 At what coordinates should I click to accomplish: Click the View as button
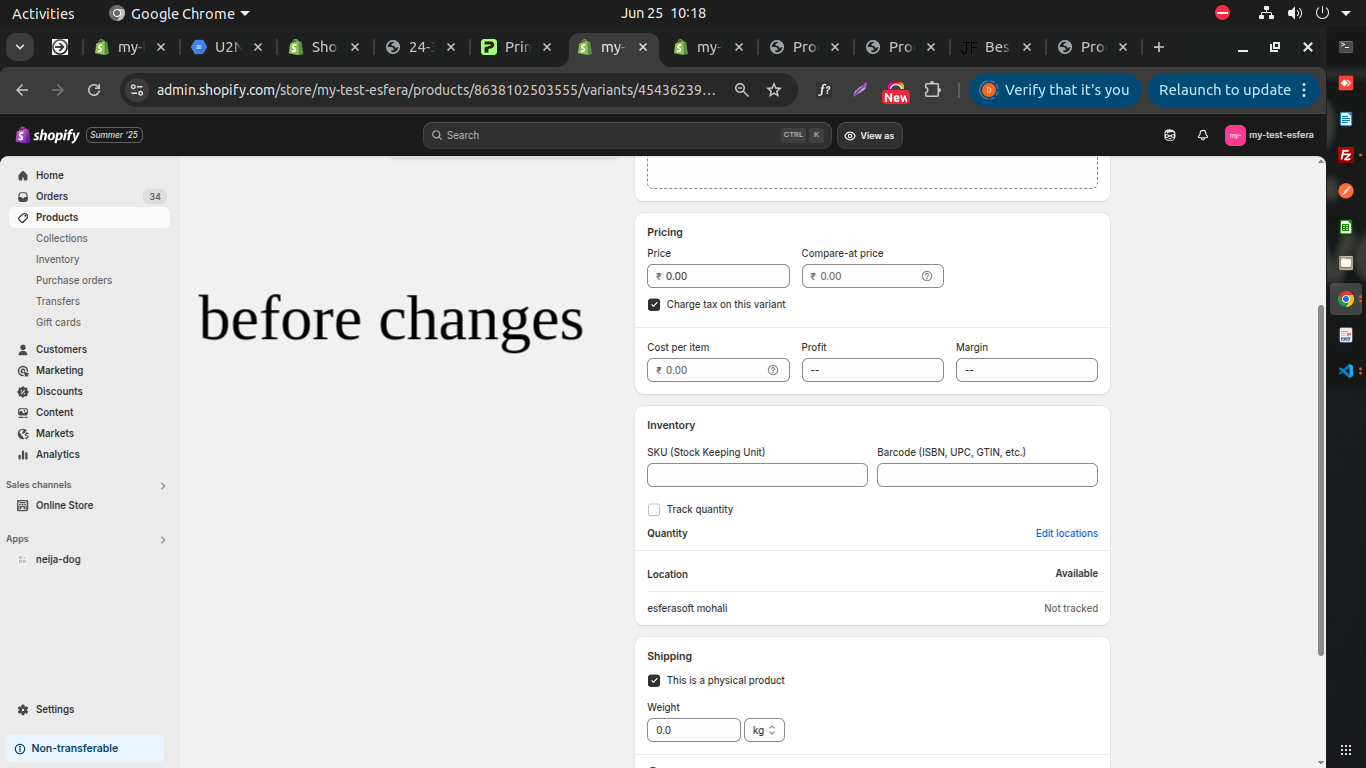[869, 135]
